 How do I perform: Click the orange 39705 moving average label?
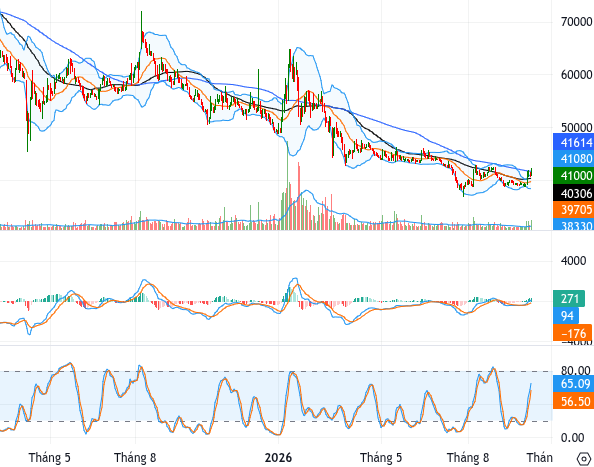pos(574,209)
